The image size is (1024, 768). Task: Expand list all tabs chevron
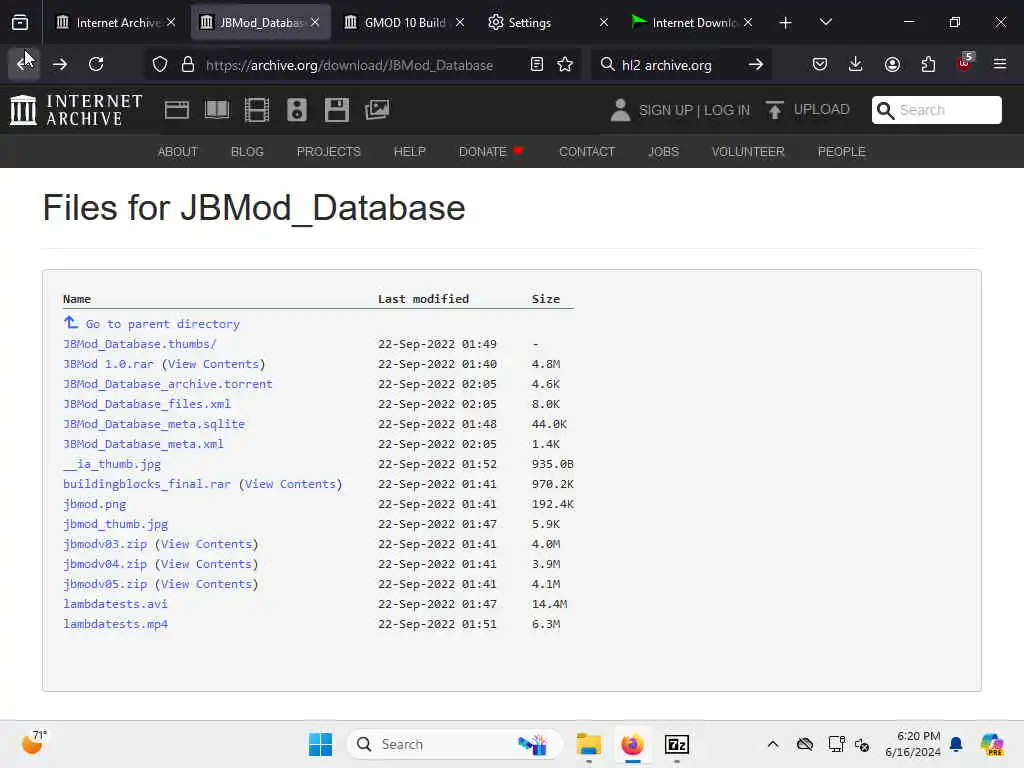825,23
